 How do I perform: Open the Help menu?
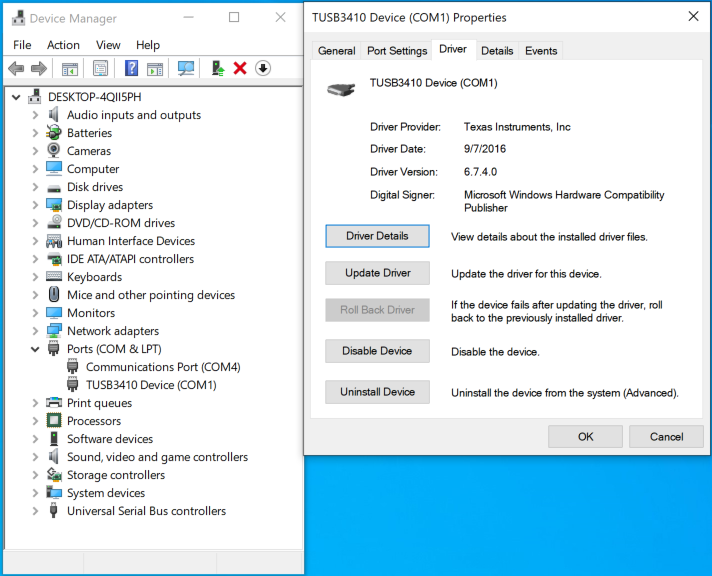click(148, 45)
